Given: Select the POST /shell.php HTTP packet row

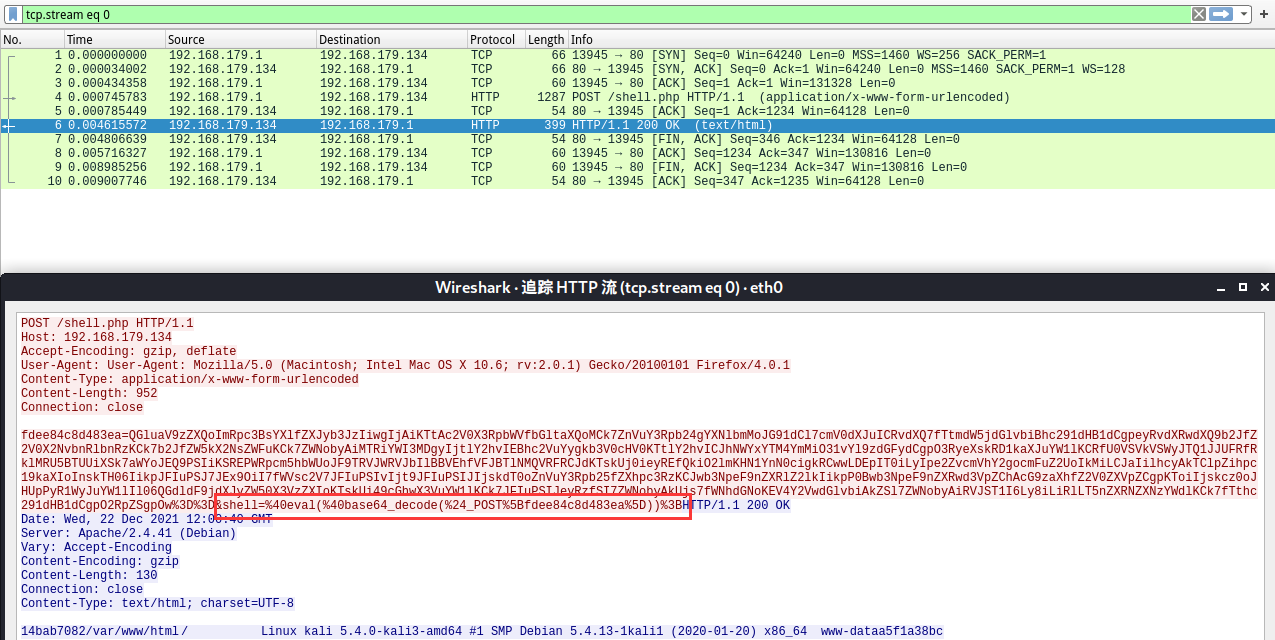Looking at the screenshot, I should click(x=637, y=97).
